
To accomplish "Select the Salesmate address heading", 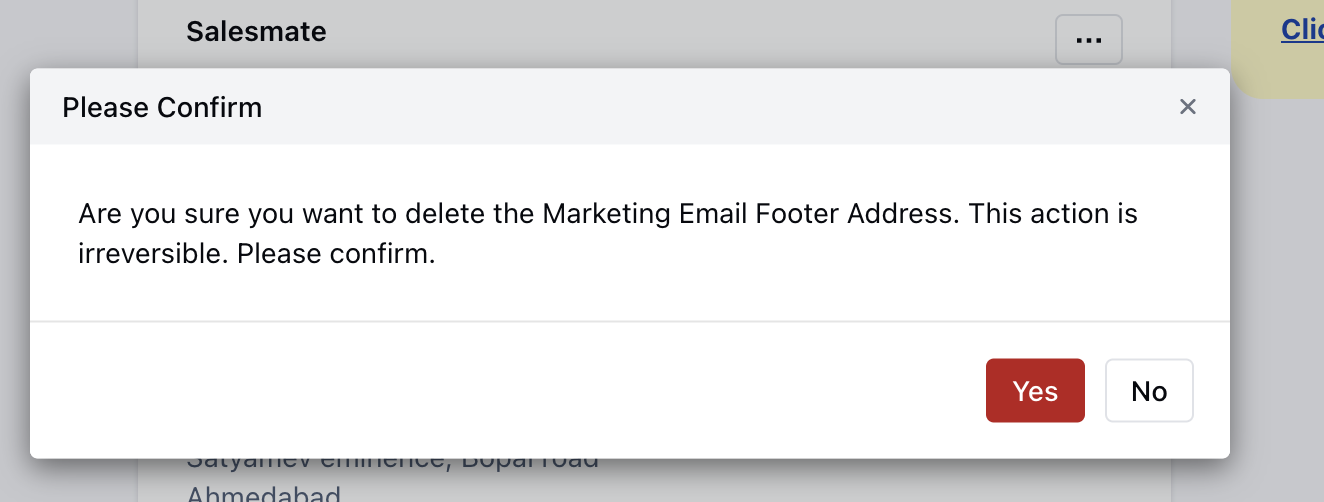I will 256,31.
